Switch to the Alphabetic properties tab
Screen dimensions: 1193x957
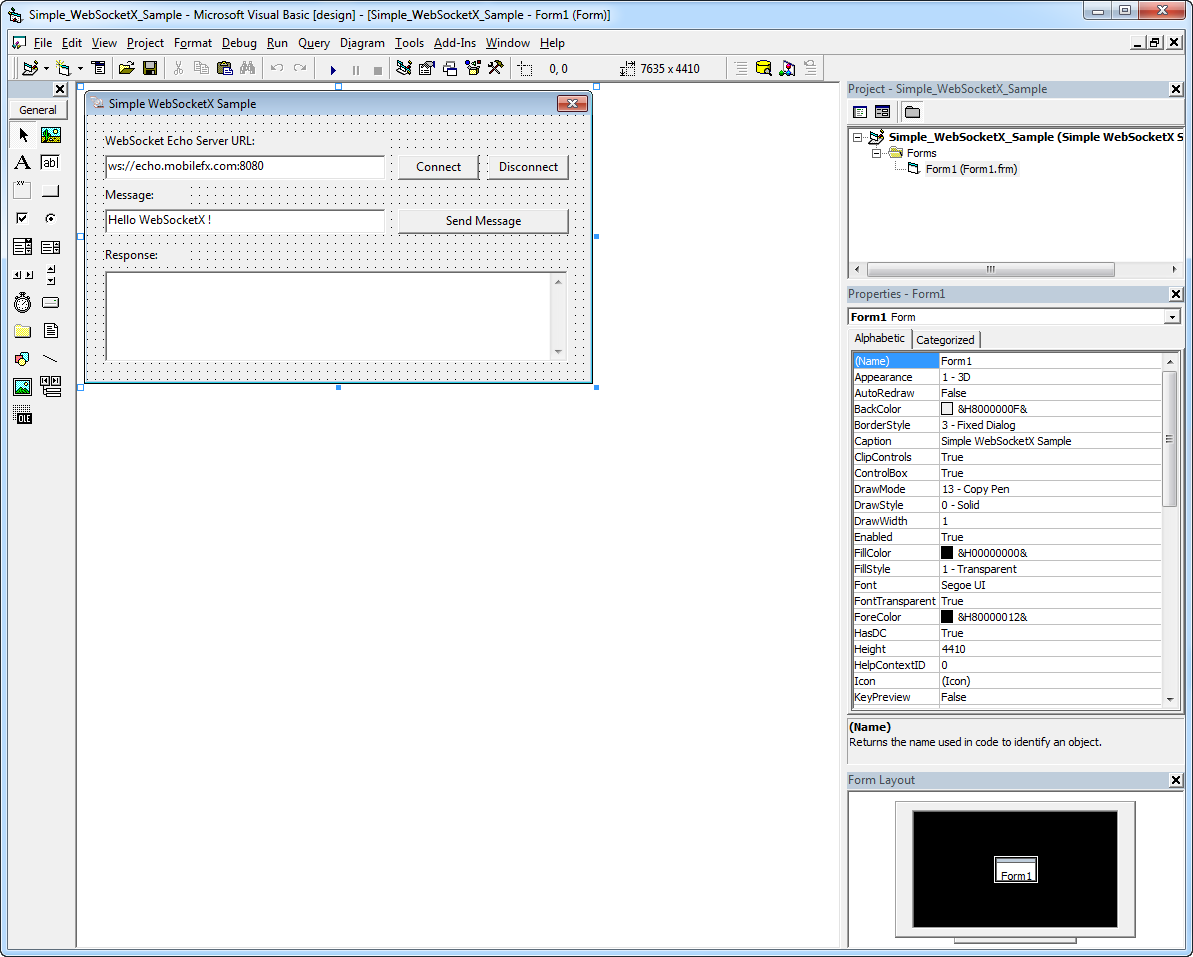[880, 339]
